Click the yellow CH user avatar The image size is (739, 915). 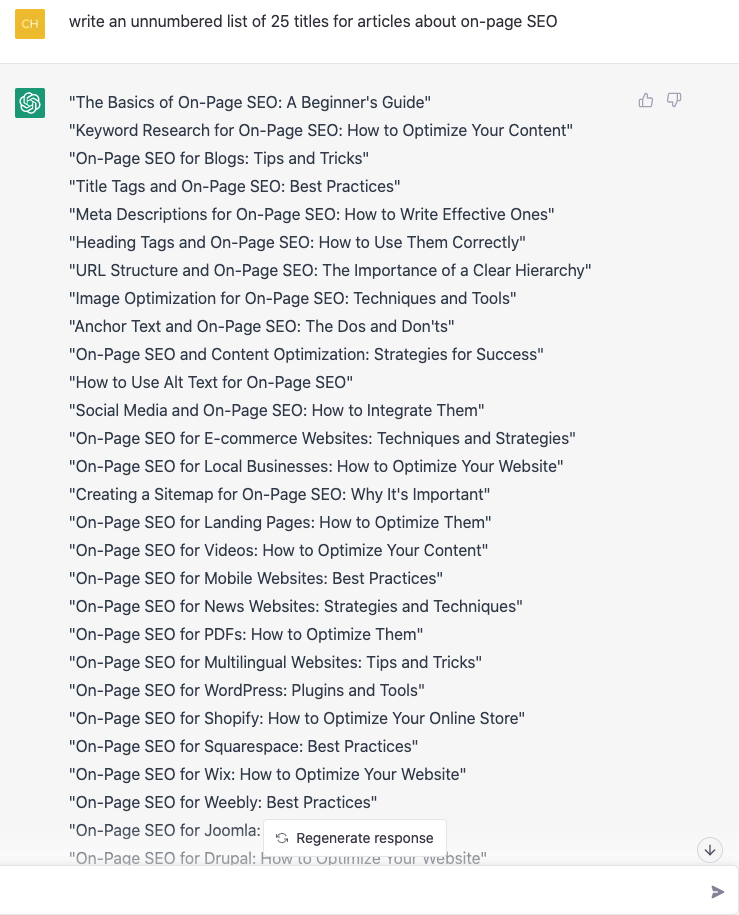click(30, 24)
